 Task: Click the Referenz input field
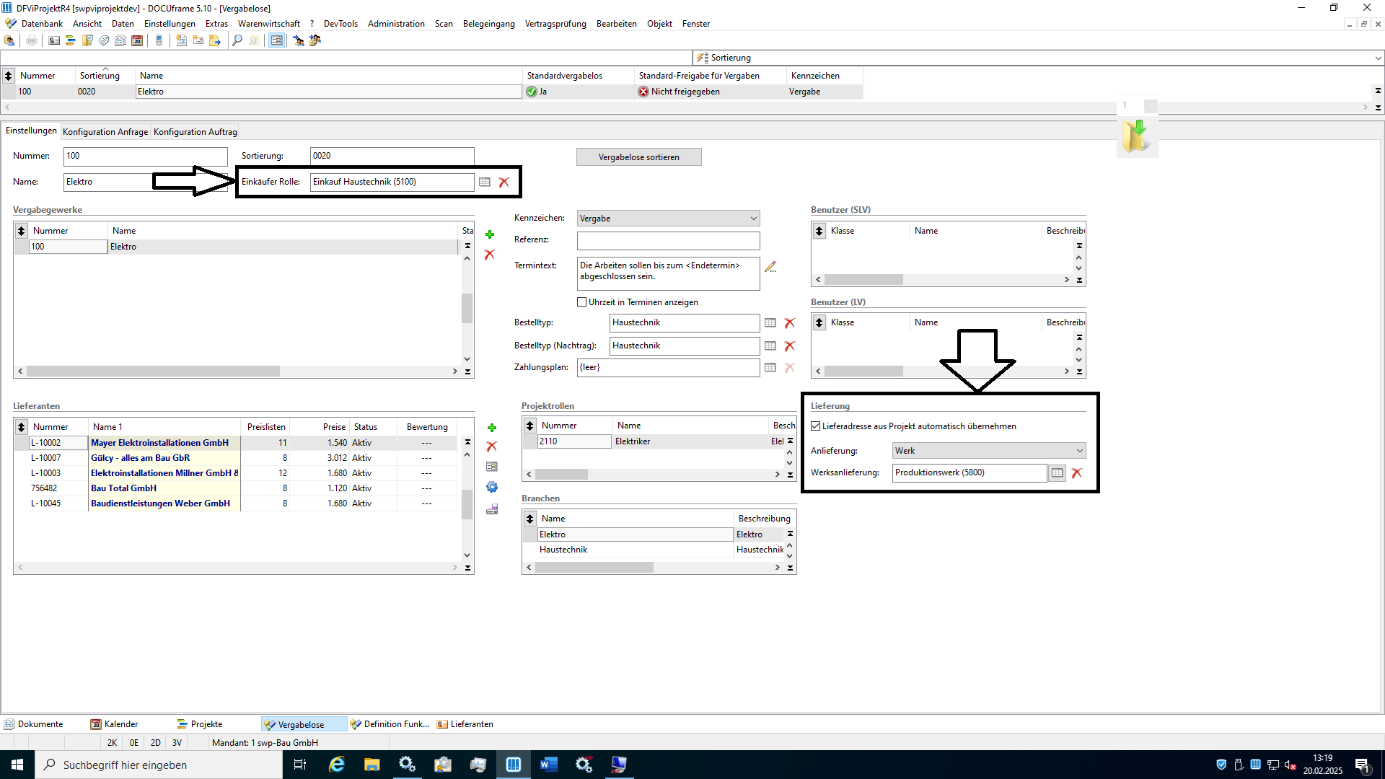(668, 241)
